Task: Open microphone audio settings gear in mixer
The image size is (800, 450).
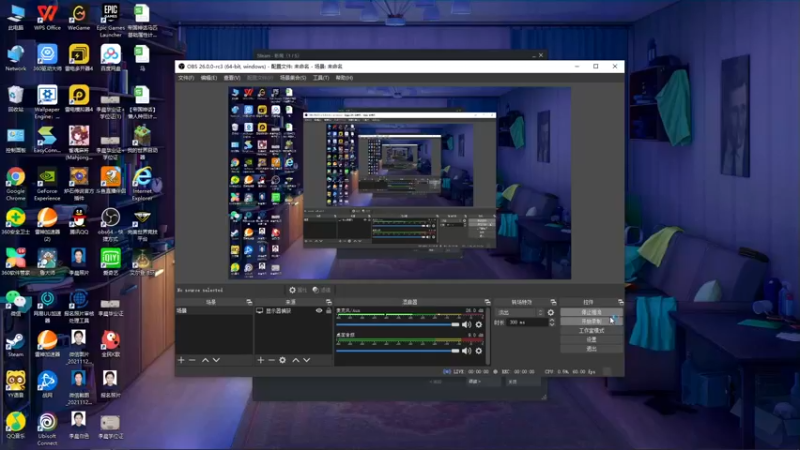Action: point(479,324)
